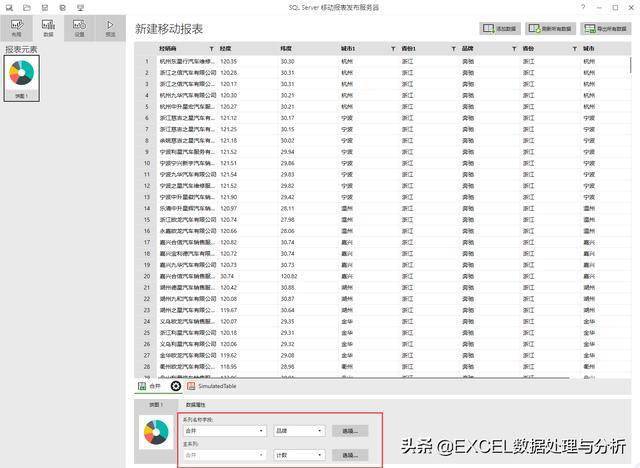This screenshot has height=468, width=640.
Task: Select the pie chart element under 报表元素
Action: pos(22,78)
